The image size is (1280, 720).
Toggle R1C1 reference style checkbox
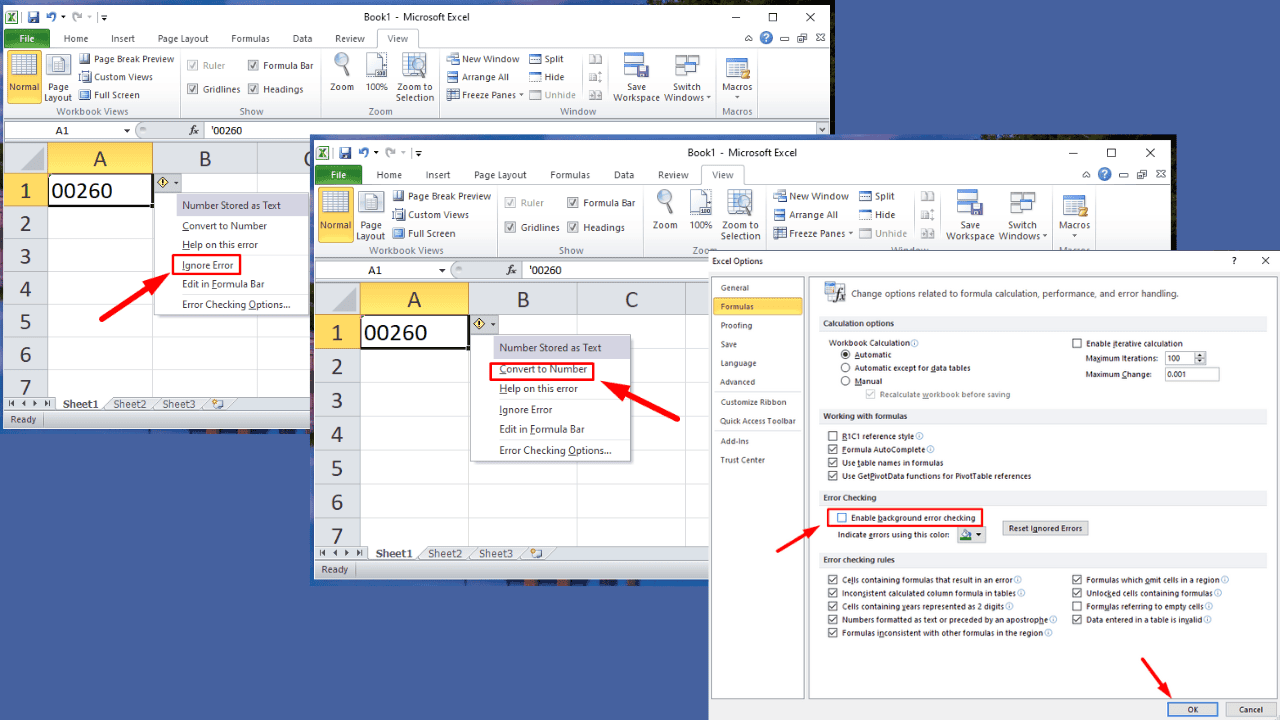(x=833, y=437)
